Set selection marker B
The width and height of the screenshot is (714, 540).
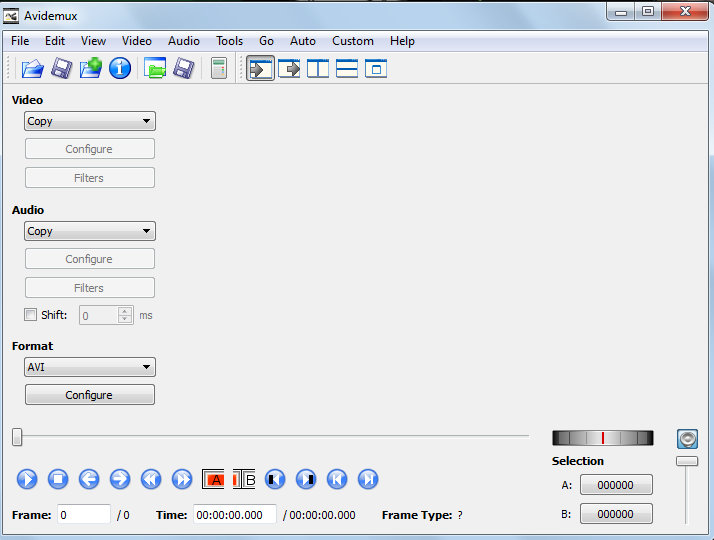pos(244,479)
